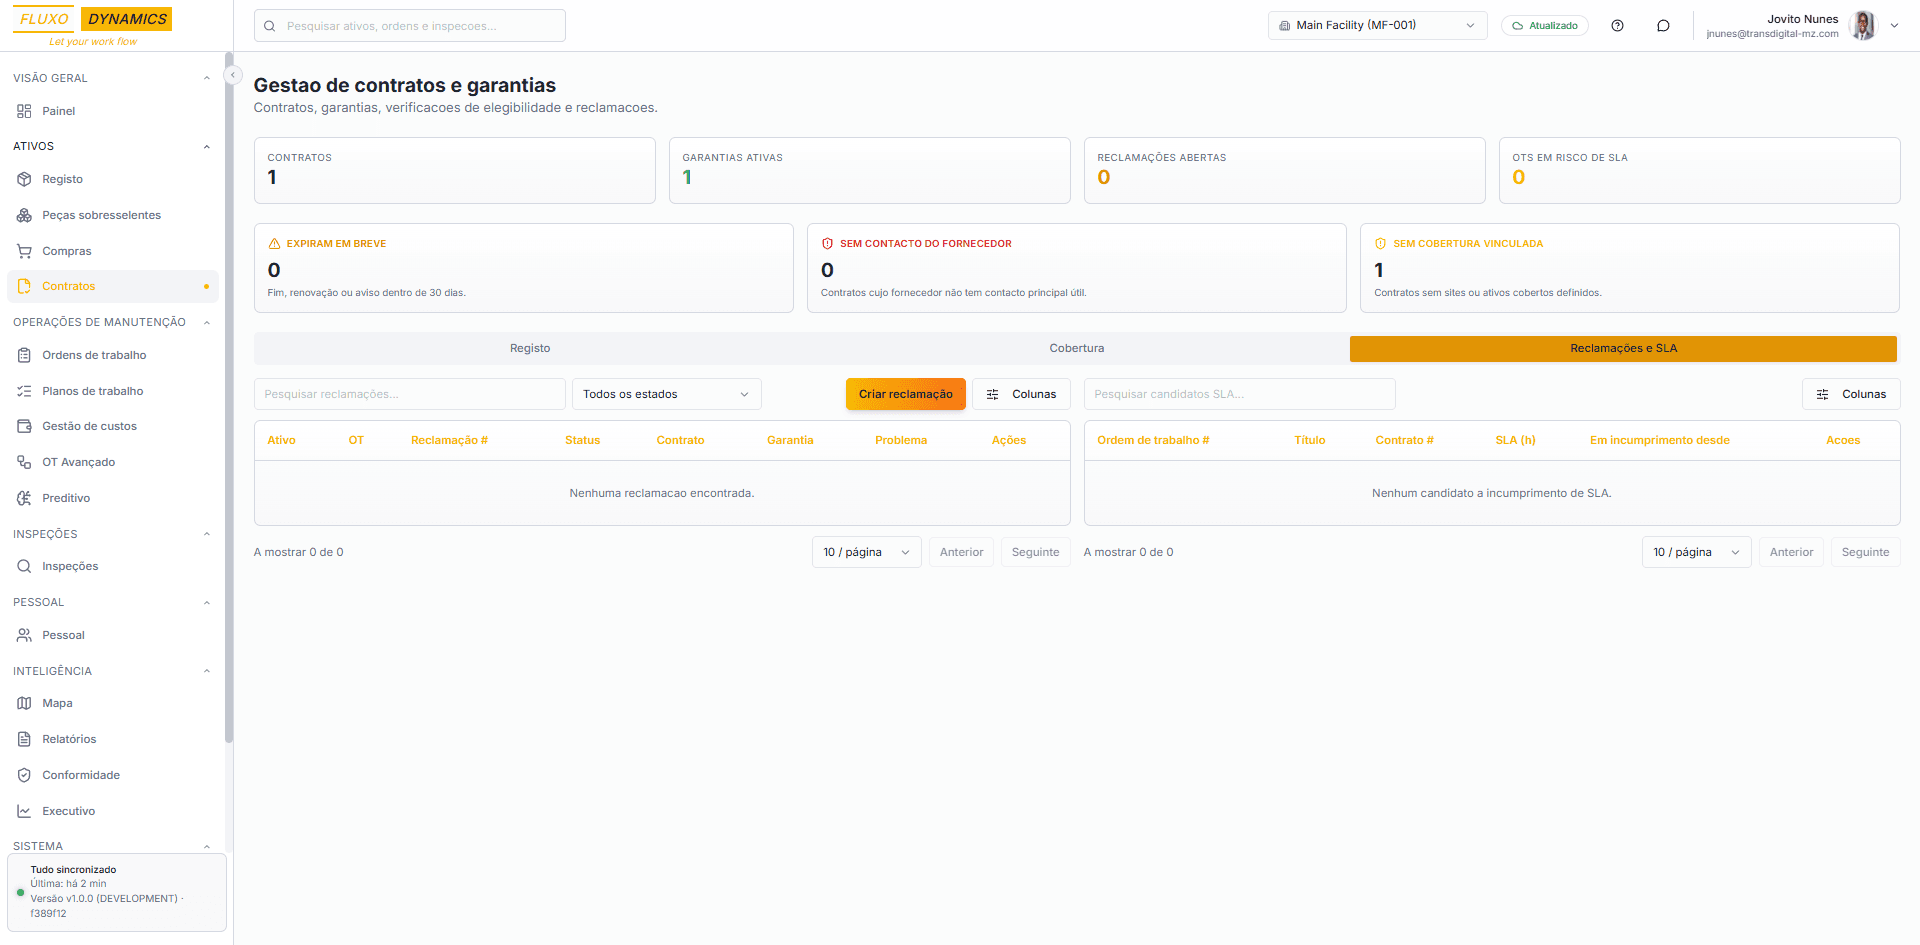Screen dimensions: 1920x945
Task: Expand the Todos os estados filter
Action: [x=666, y=394]
